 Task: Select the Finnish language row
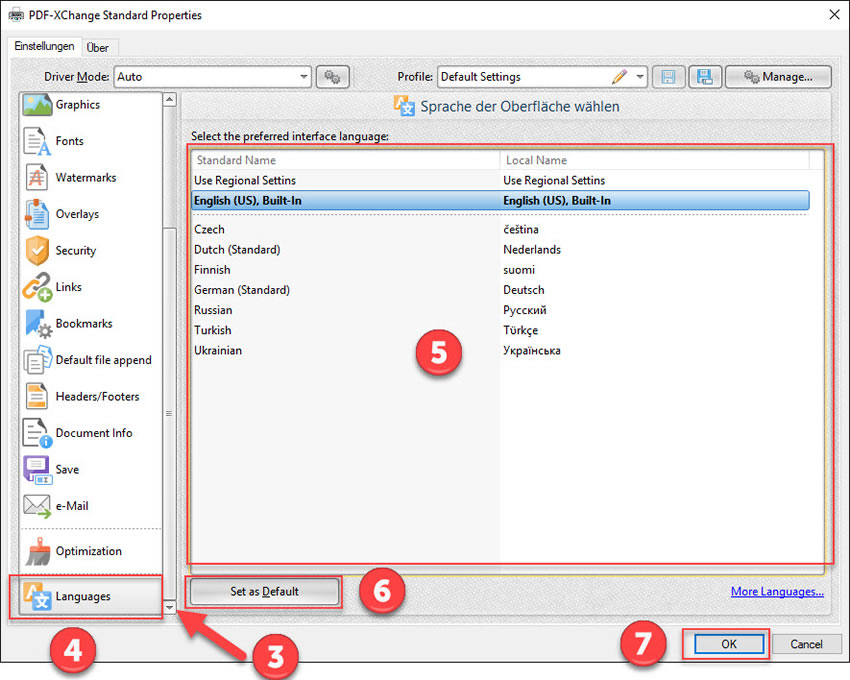click(501, 270)
